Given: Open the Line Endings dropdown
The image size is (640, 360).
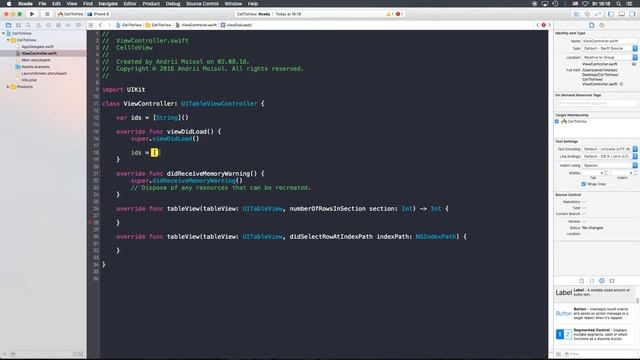Looking at the screenshot, I should tap(609, 156).
